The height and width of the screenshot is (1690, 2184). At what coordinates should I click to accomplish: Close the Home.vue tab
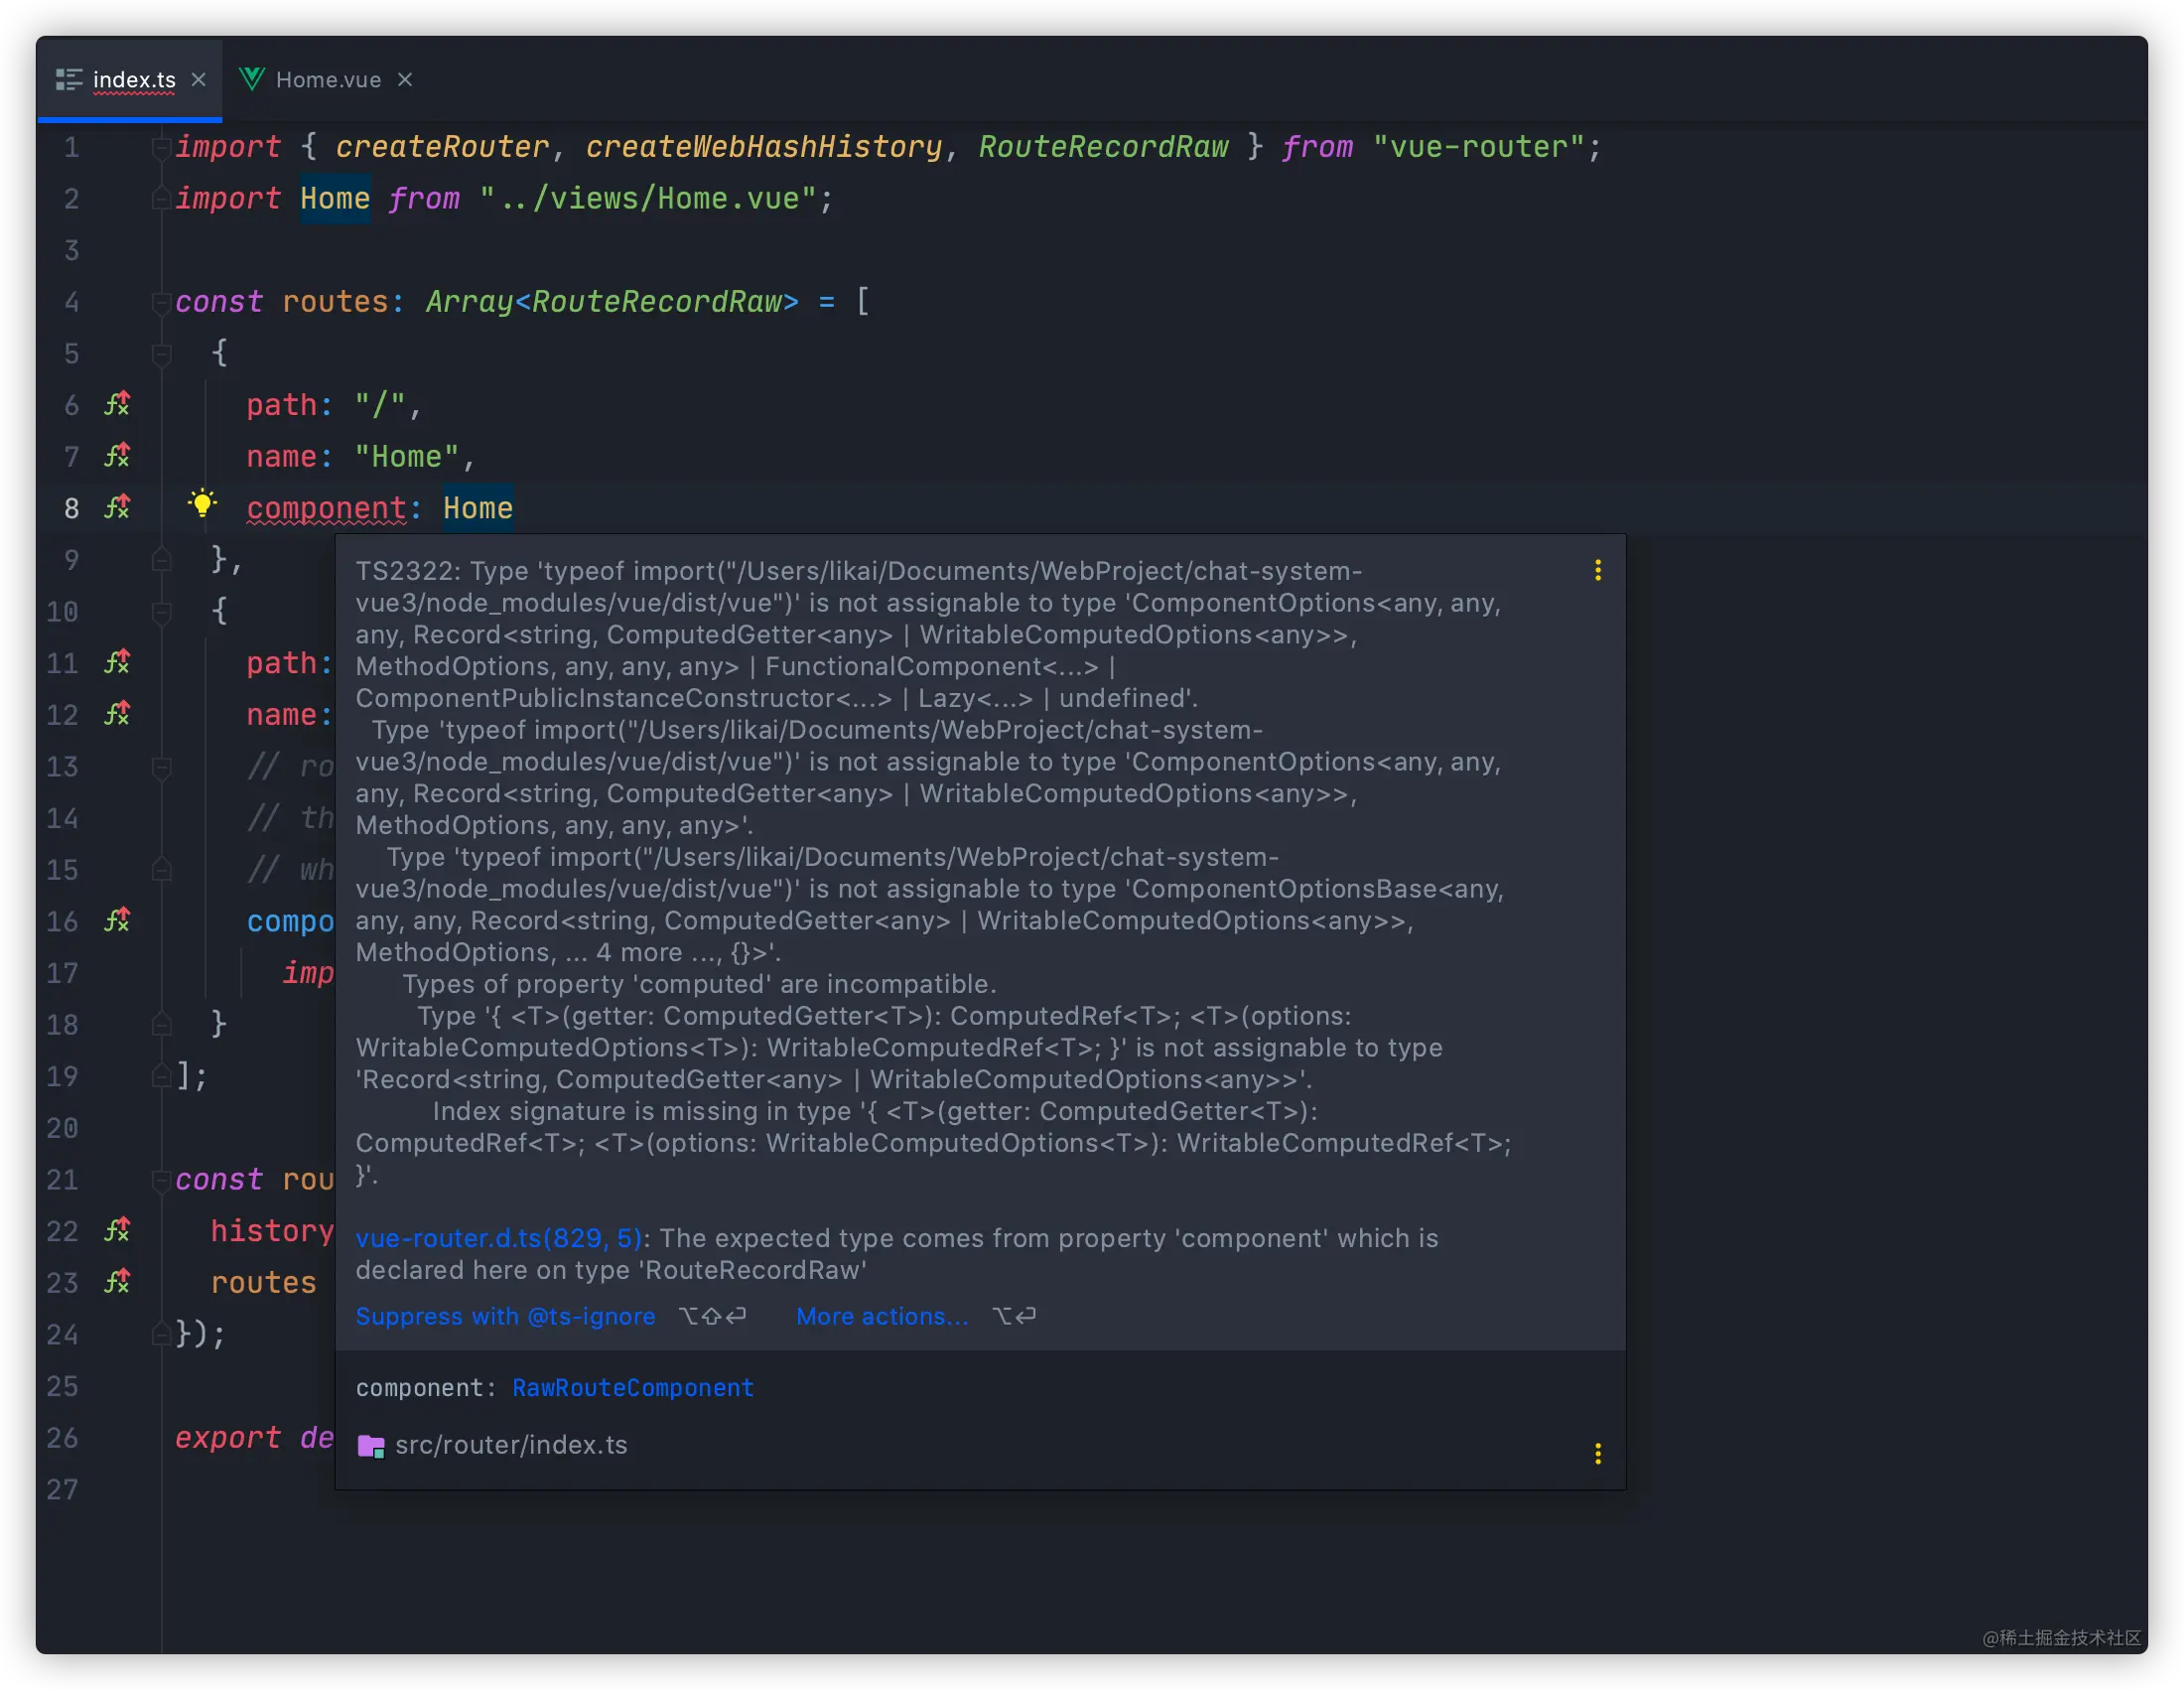click(405, 80)
